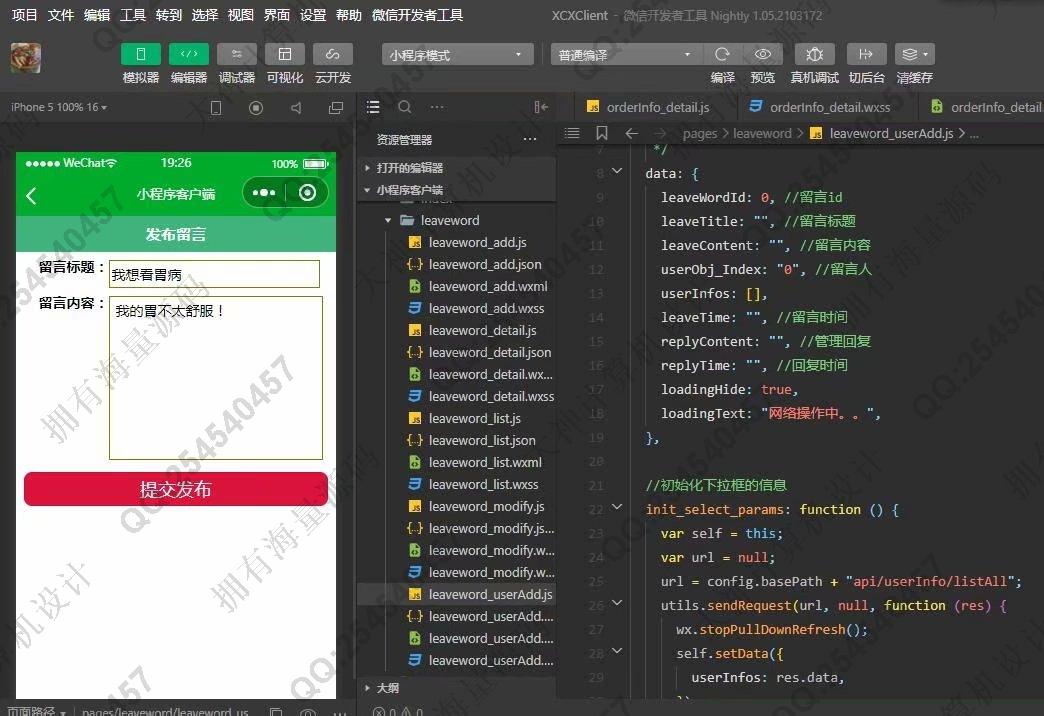This screenshot has height=716, width=1044.
Task: Open the 视图 menu
Action: [240, 15]
